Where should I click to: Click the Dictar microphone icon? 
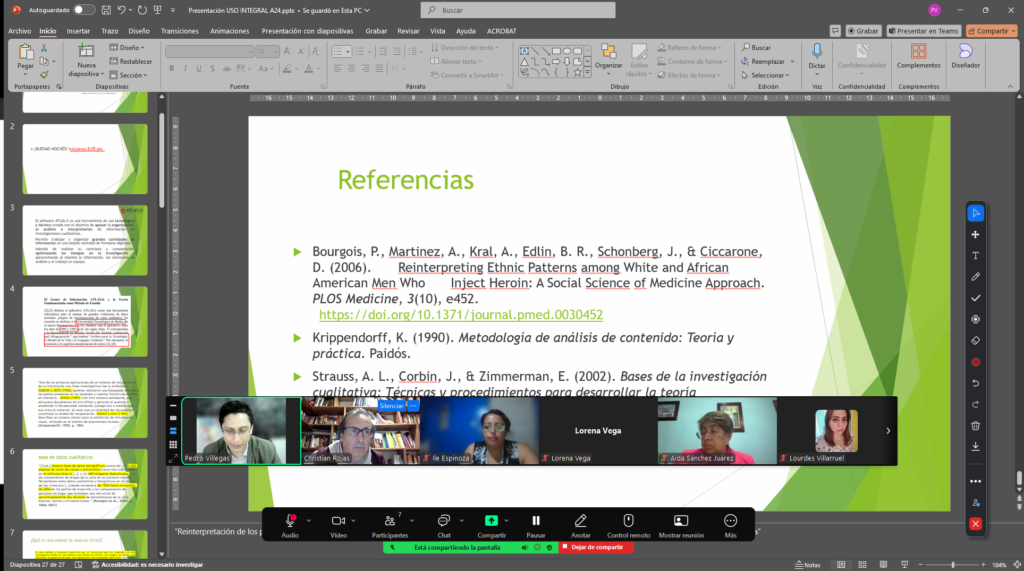[x=817, y=52]
